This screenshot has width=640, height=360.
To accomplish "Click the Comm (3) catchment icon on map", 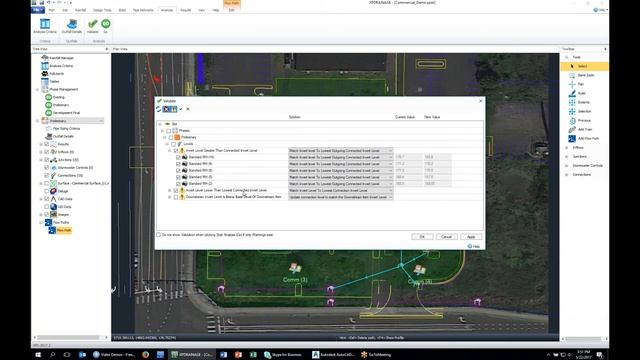I will pos(295,268).
